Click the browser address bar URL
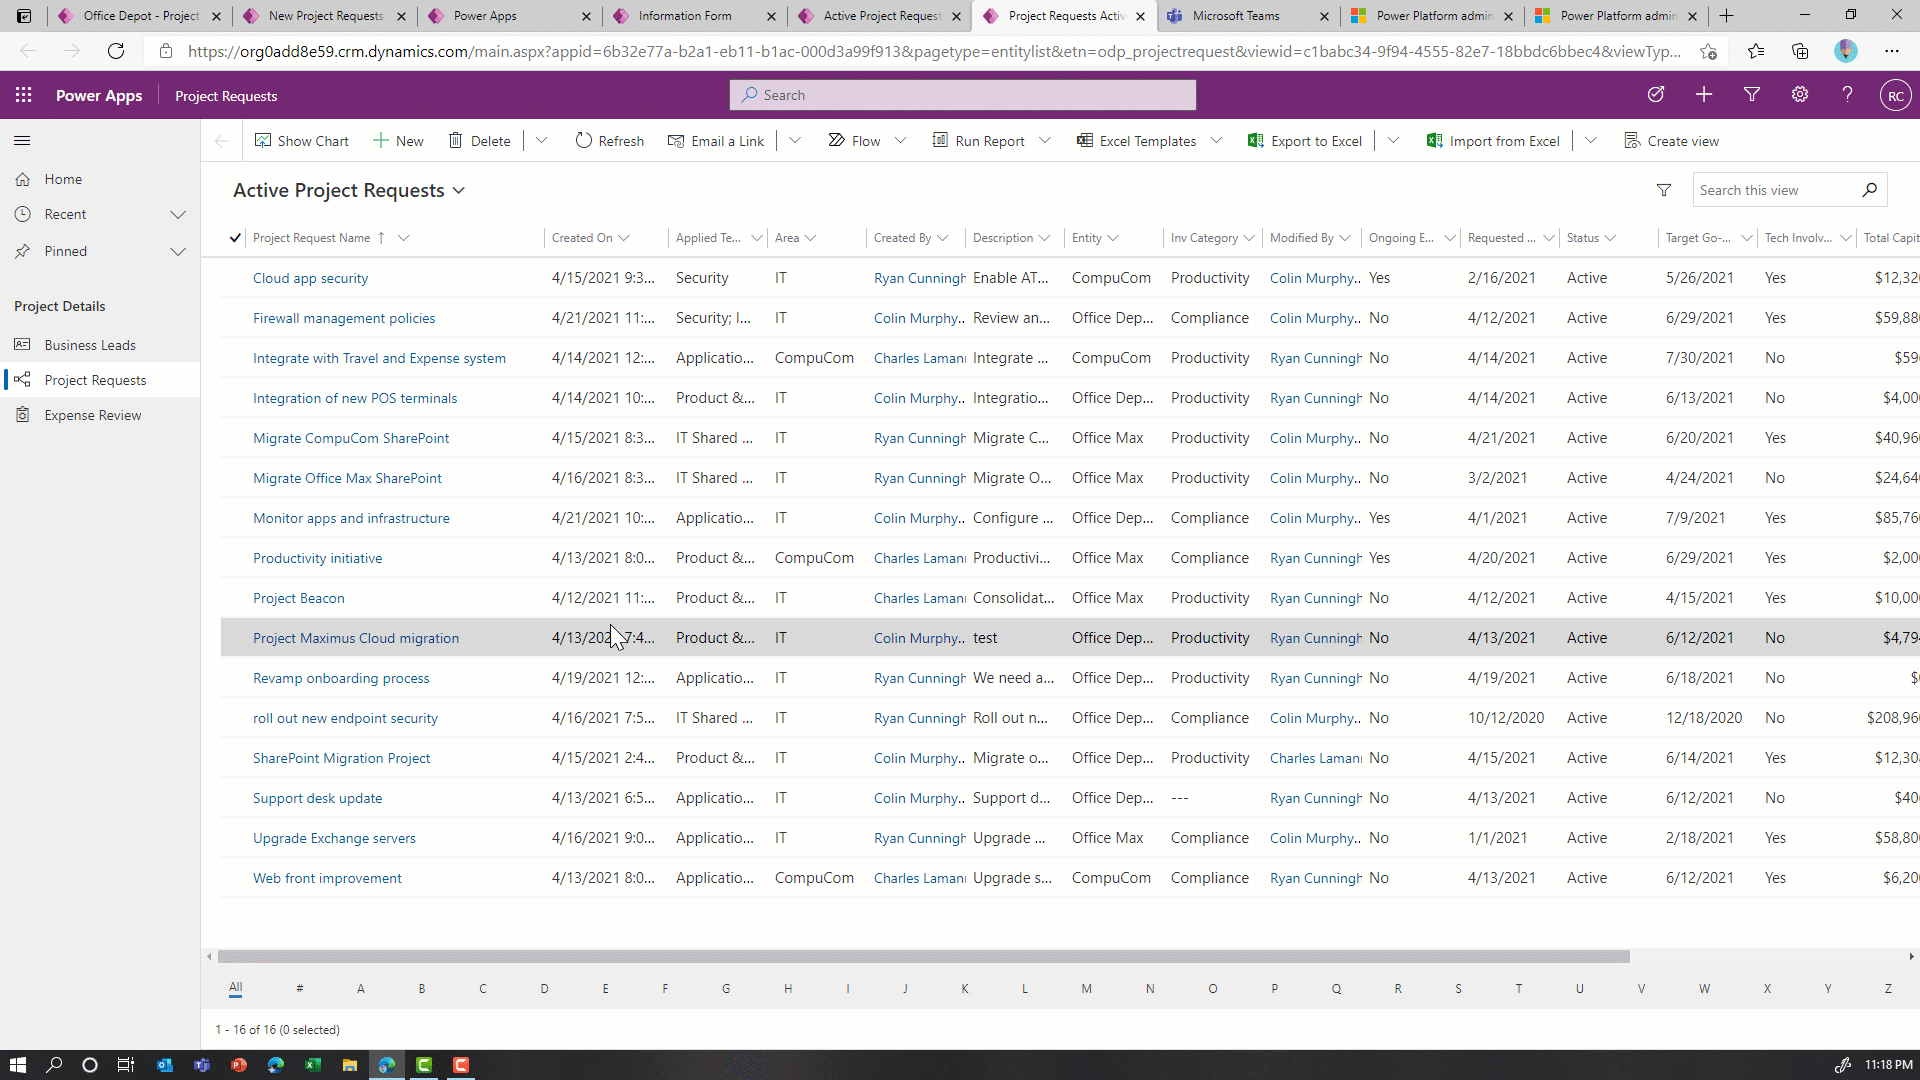Viewport: 1920px width, 1080px height. tap(934, 51)
